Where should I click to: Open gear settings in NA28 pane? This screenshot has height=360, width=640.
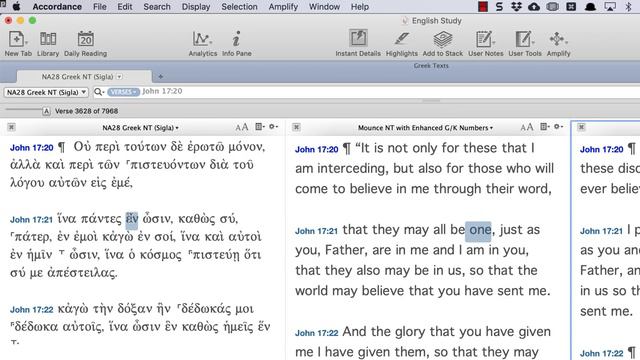tap(273, 127)
